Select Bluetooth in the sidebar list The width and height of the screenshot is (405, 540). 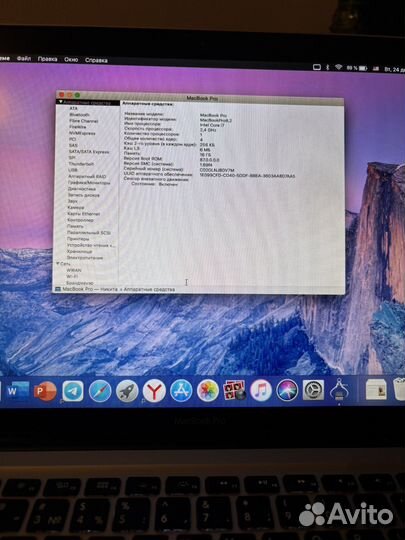tap(80, 114)
